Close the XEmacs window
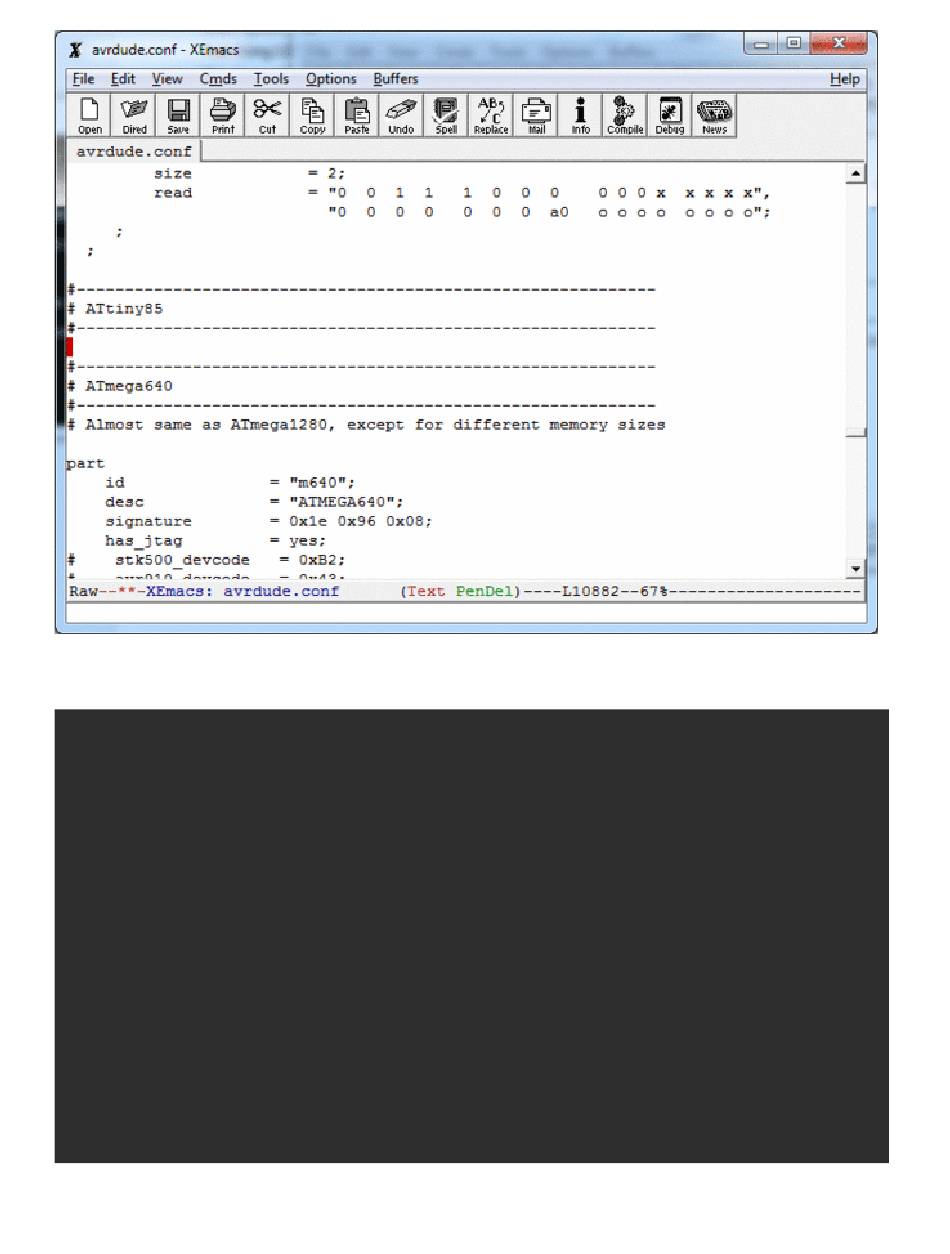 pyautogui.click(x=839, y=45)
